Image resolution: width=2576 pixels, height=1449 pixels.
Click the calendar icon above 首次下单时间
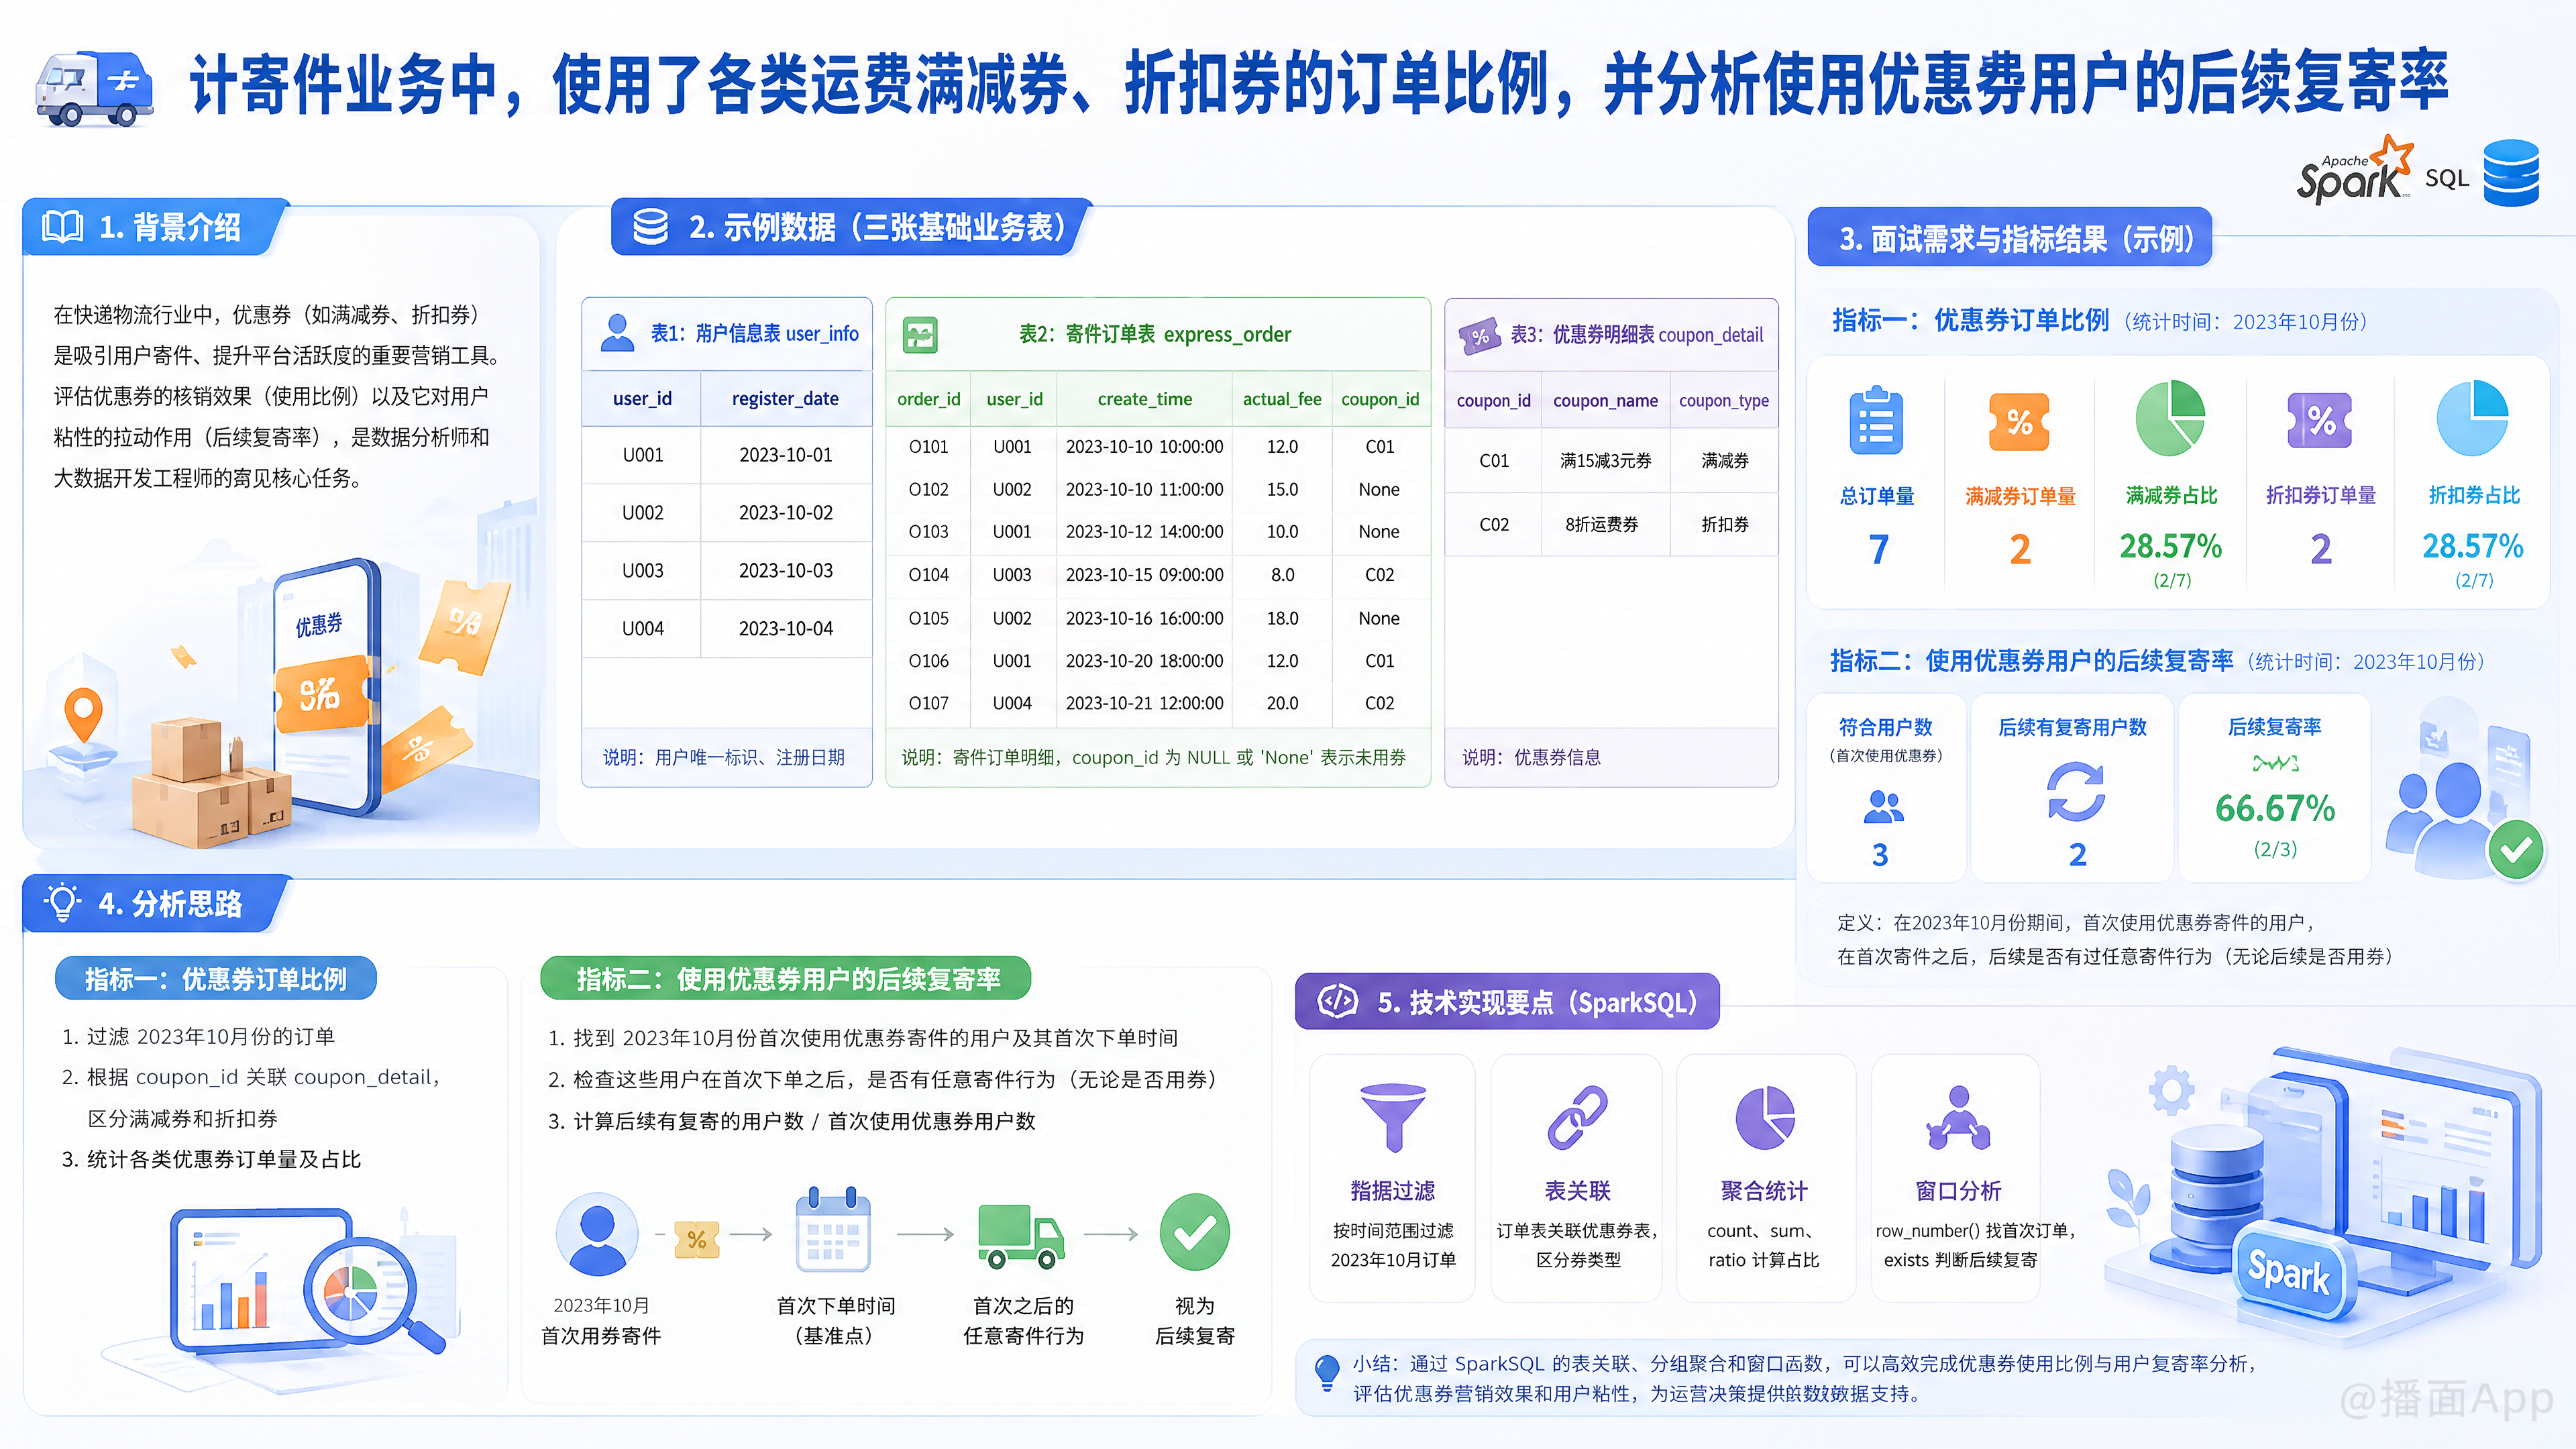pyautogui.click(x=833, y=1229)
